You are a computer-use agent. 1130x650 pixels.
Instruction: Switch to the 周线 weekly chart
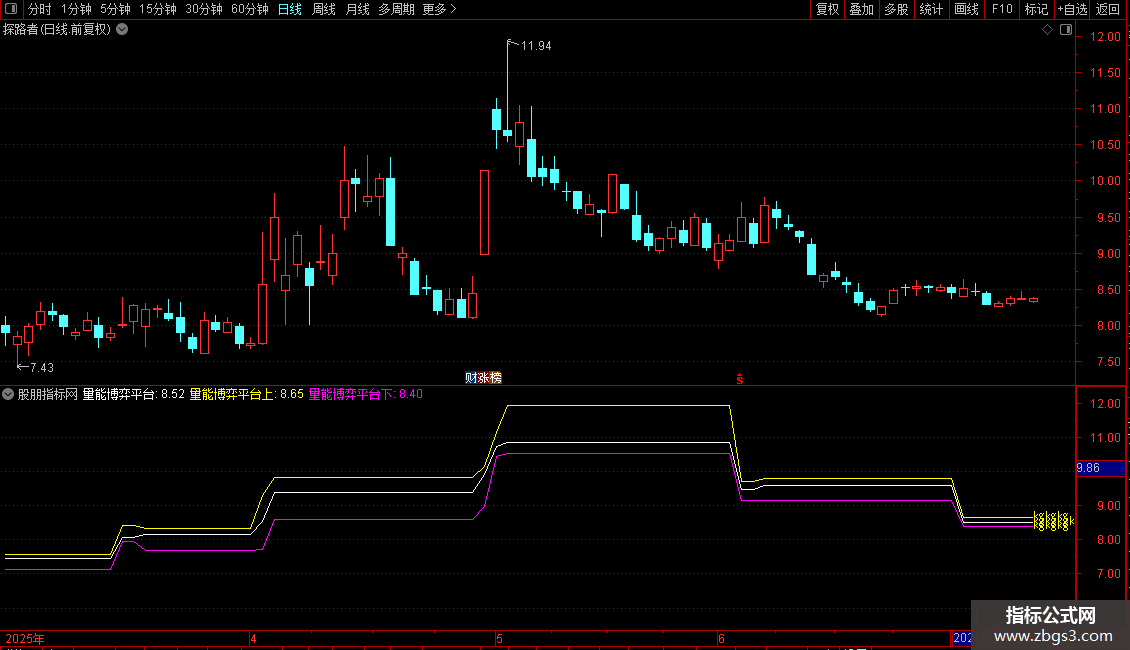click(324, 9)
